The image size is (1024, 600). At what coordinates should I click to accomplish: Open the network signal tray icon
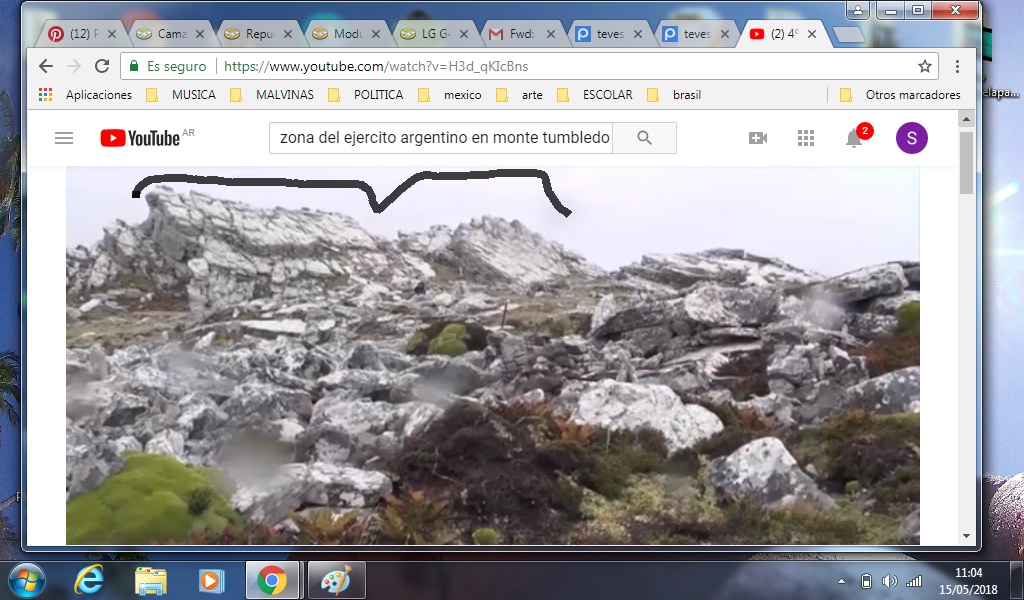click(x=914, y=581)
